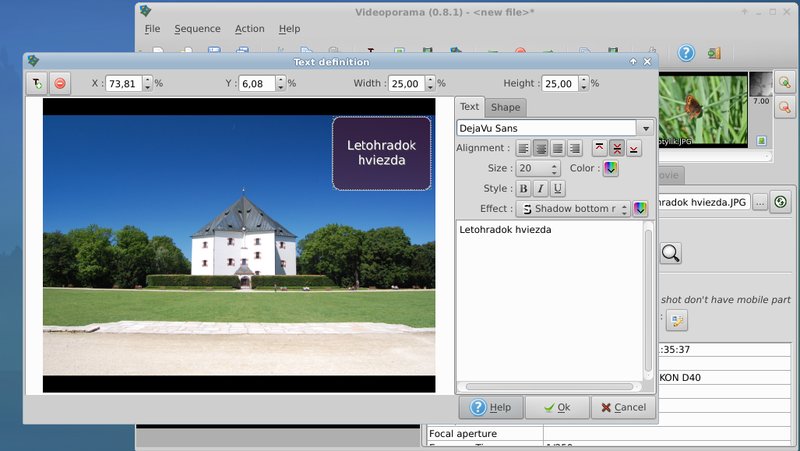Open the Sequence menu
This screenshot has height=451, width=800.
click(197, 29)
